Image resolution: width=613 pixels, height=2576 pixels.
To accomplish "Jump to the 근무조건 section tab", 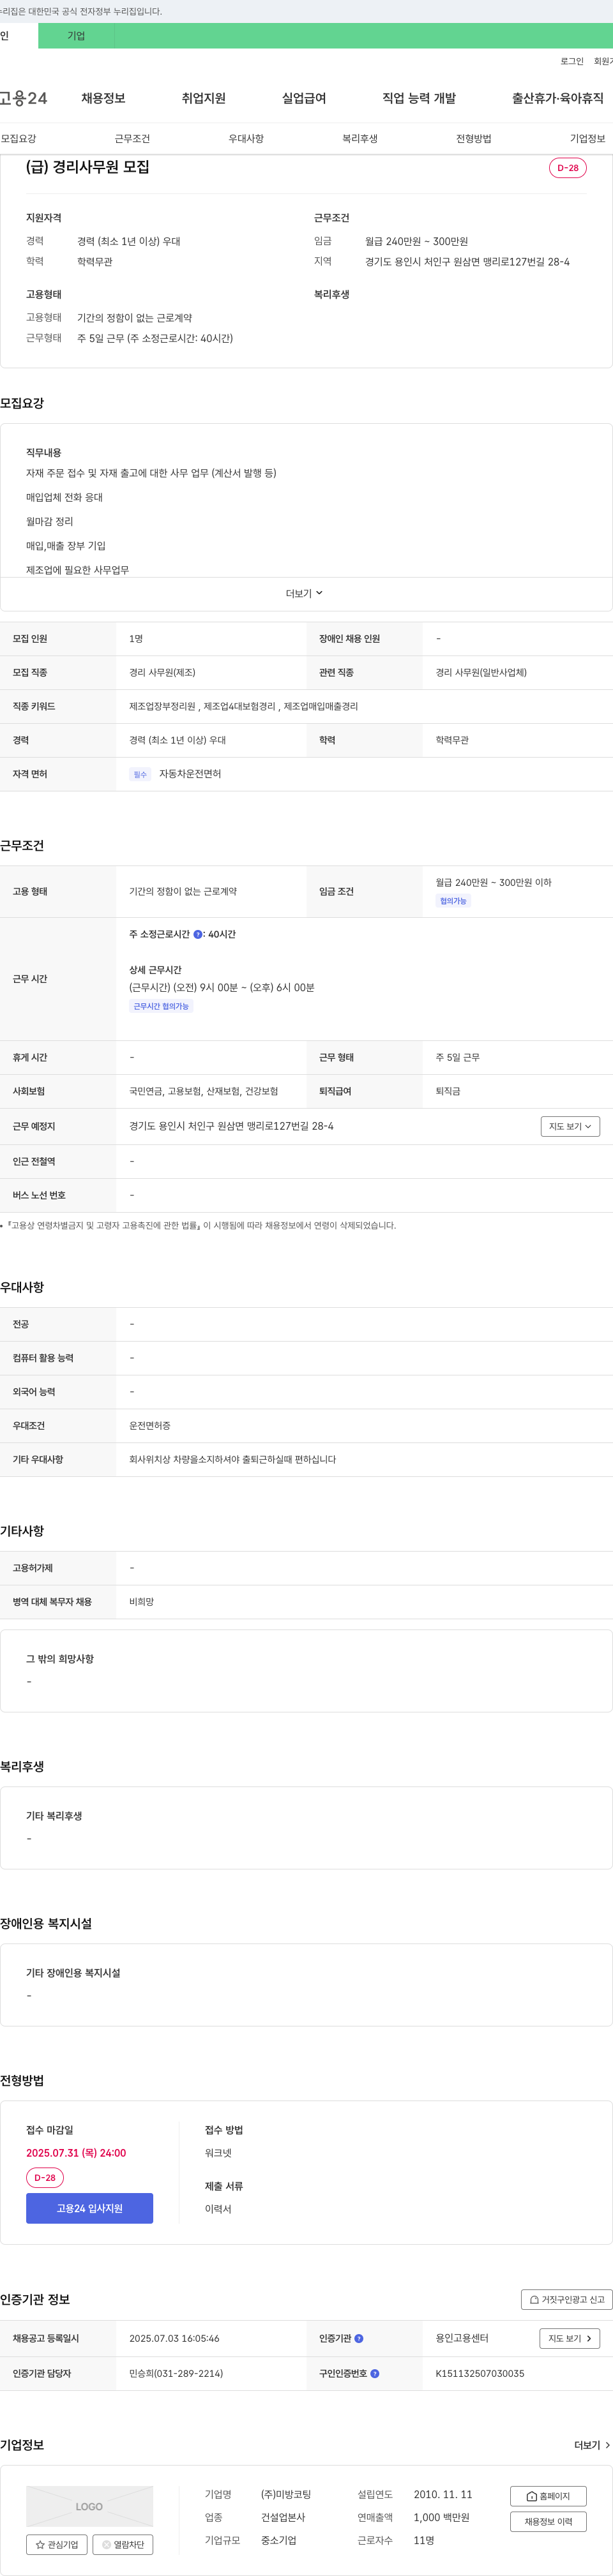I will [132, 139].
